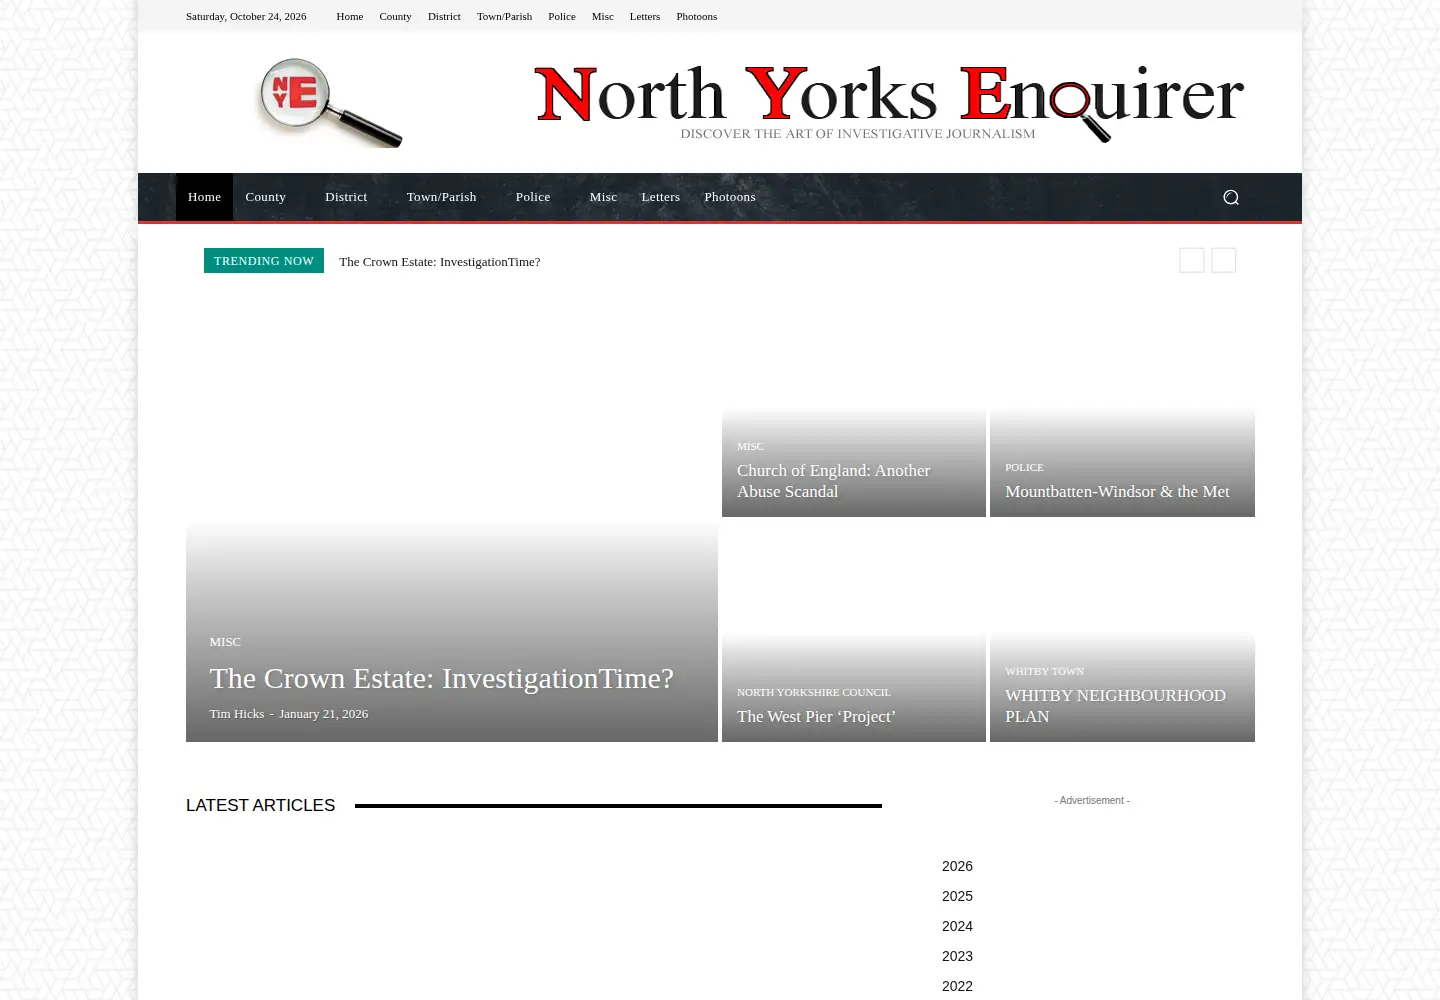The image size is (1440, 1000).
Task: Expand the 2026 archive year
Action: (957, 866)
